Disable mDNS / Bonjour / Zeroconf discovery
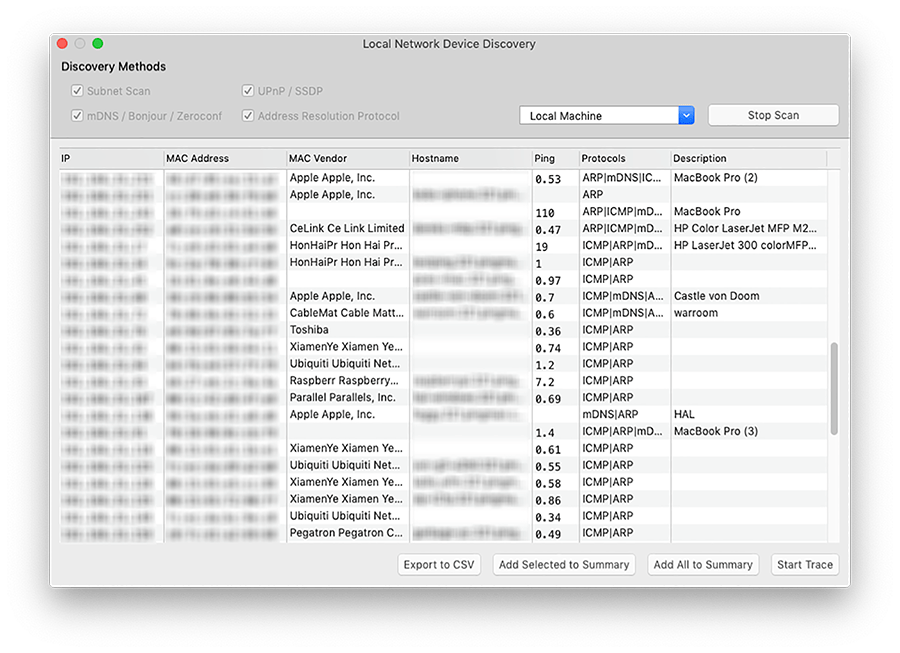 pos(77,115)
